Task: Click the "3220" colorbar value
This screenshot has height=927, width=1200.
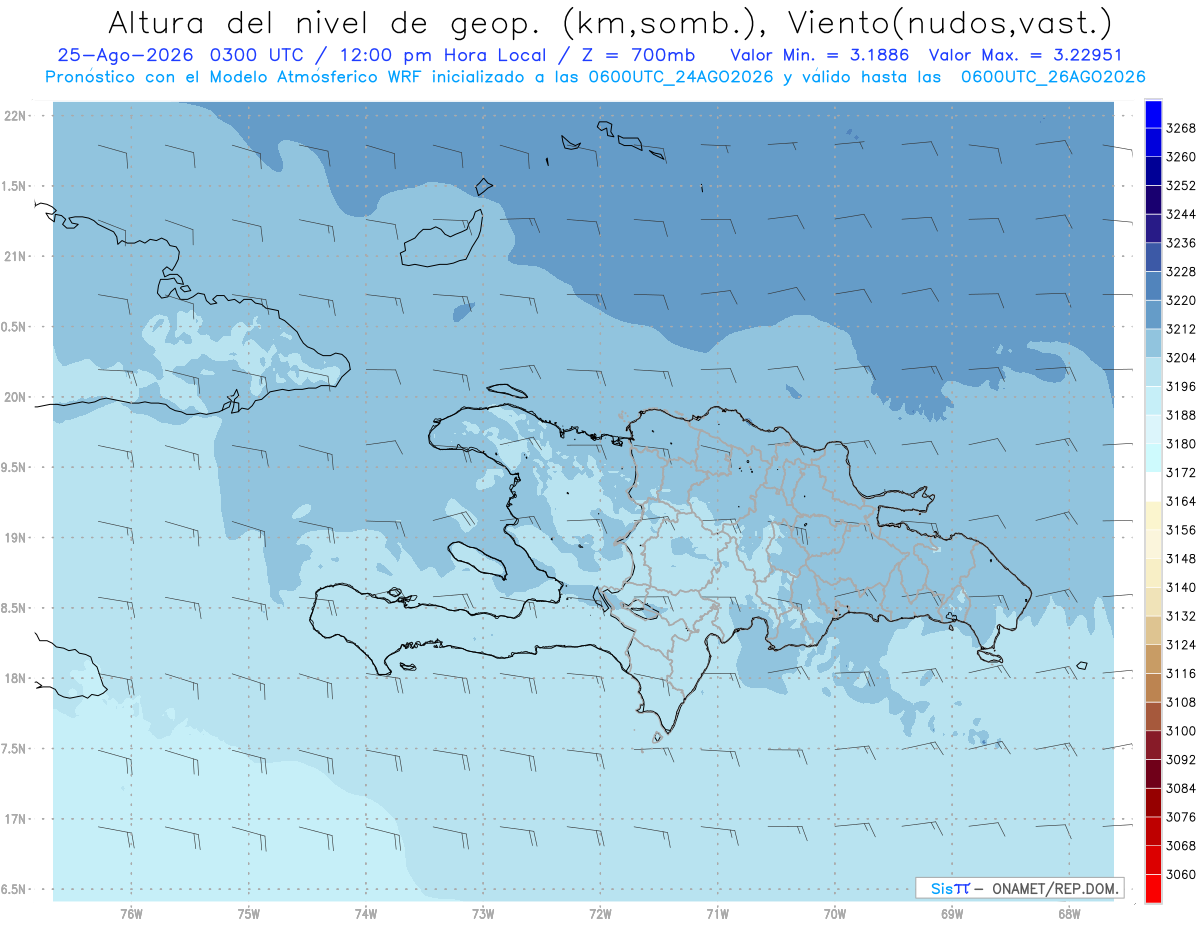Action: 1181,301
